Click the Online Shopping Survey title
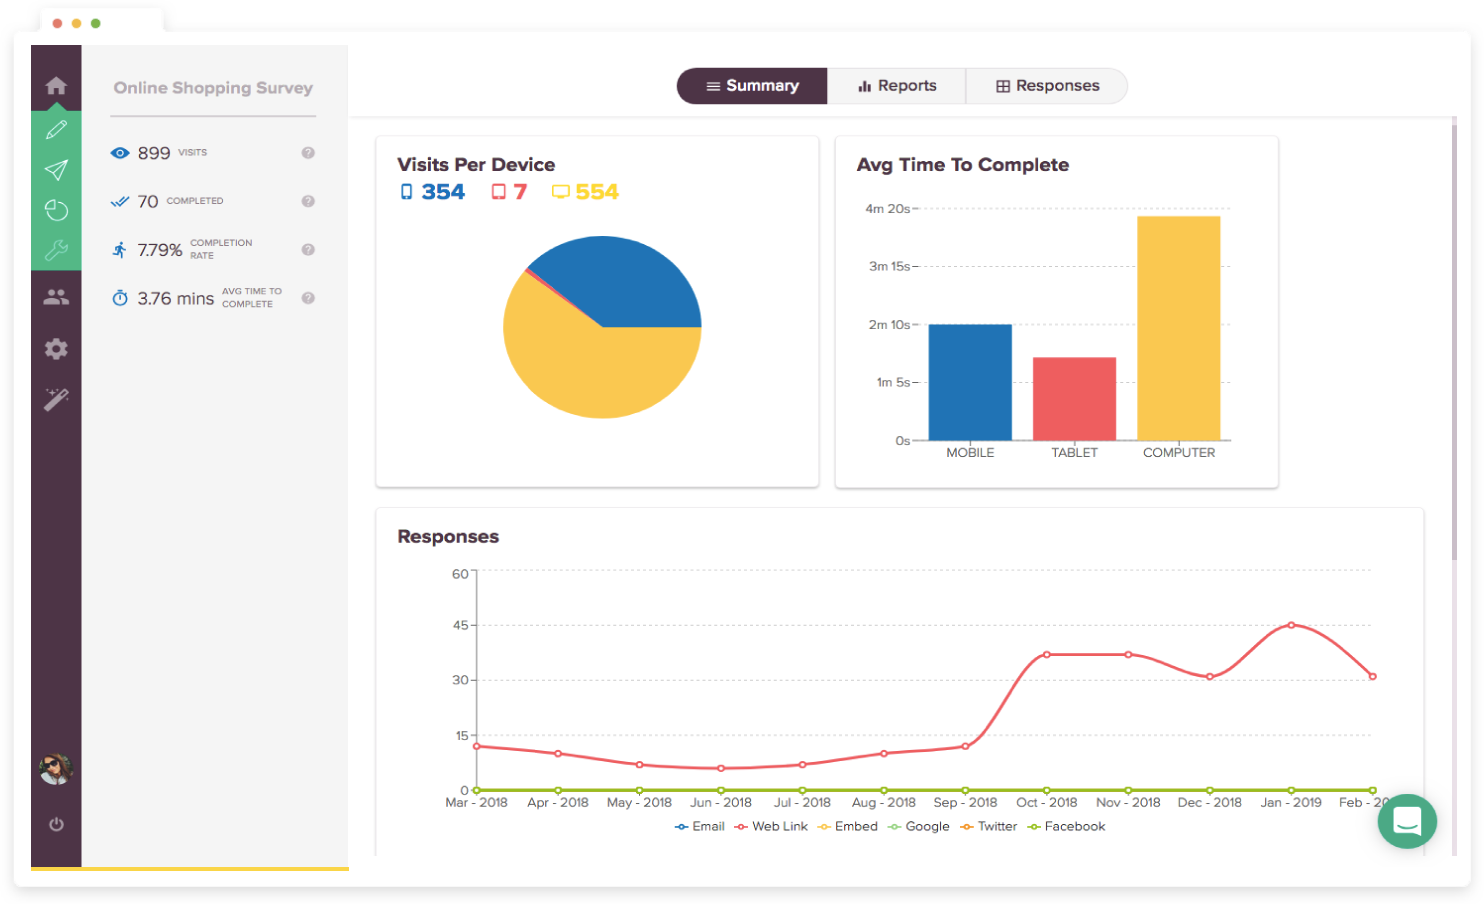Screen dimensions: 1484x904 tap(212, 88)
